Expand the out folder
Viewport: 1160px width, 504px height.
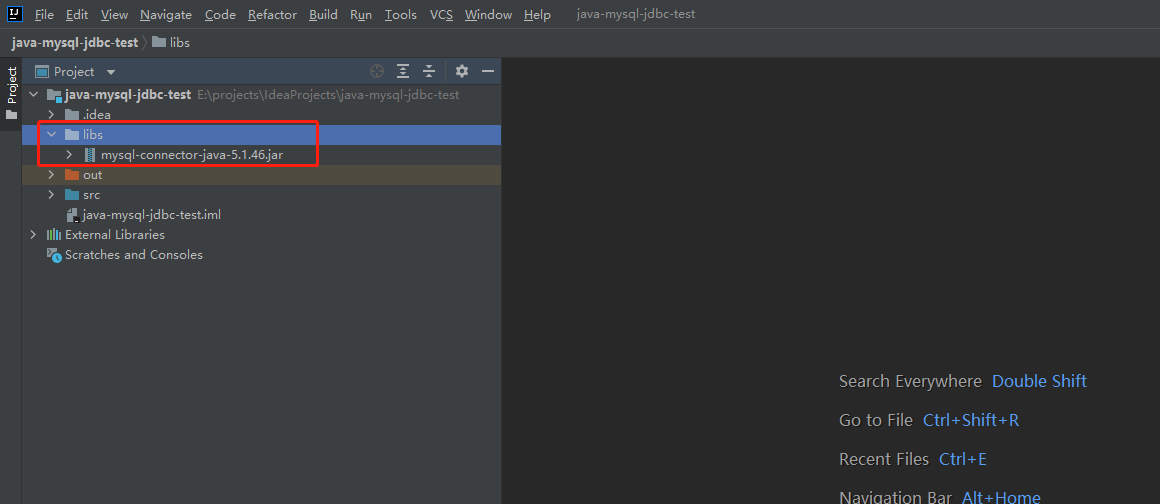tap(51, 175)
